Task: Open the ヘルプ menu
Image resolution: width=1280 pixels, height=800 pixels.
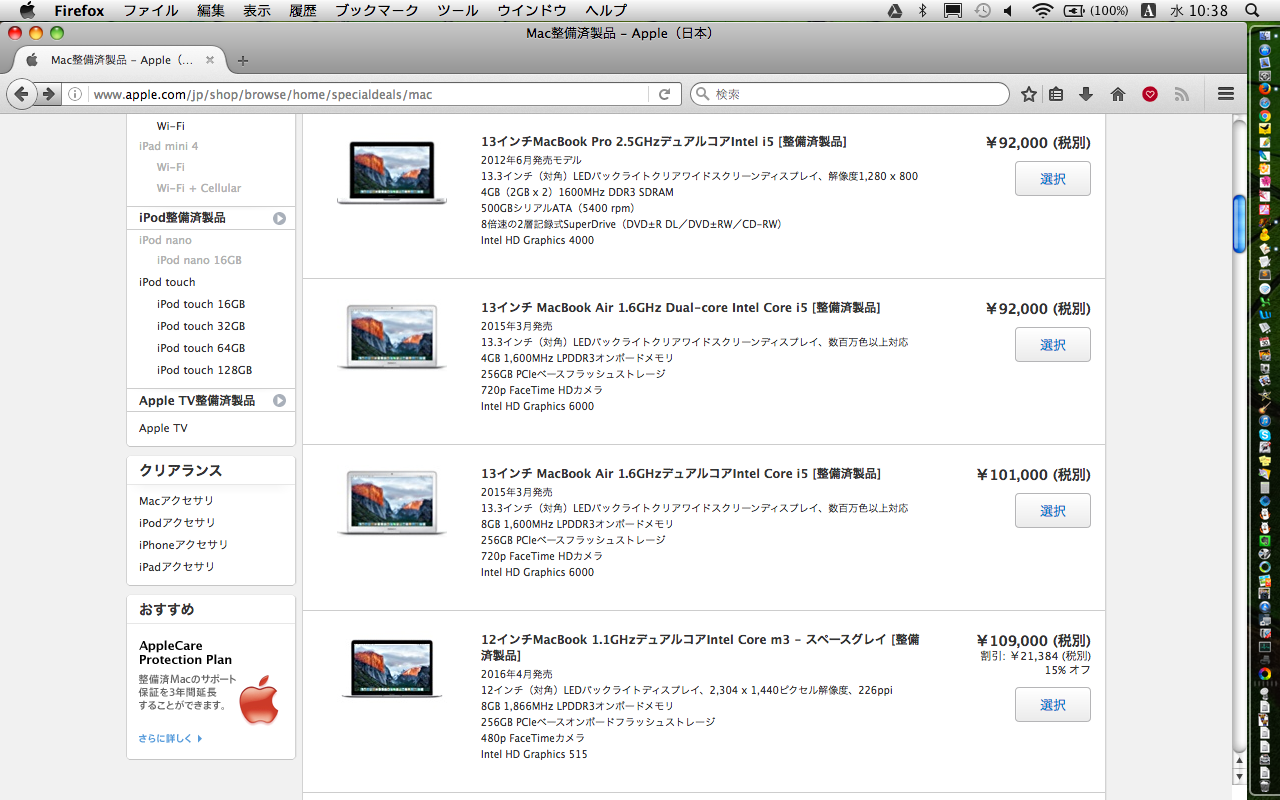Action: [606, 11]
